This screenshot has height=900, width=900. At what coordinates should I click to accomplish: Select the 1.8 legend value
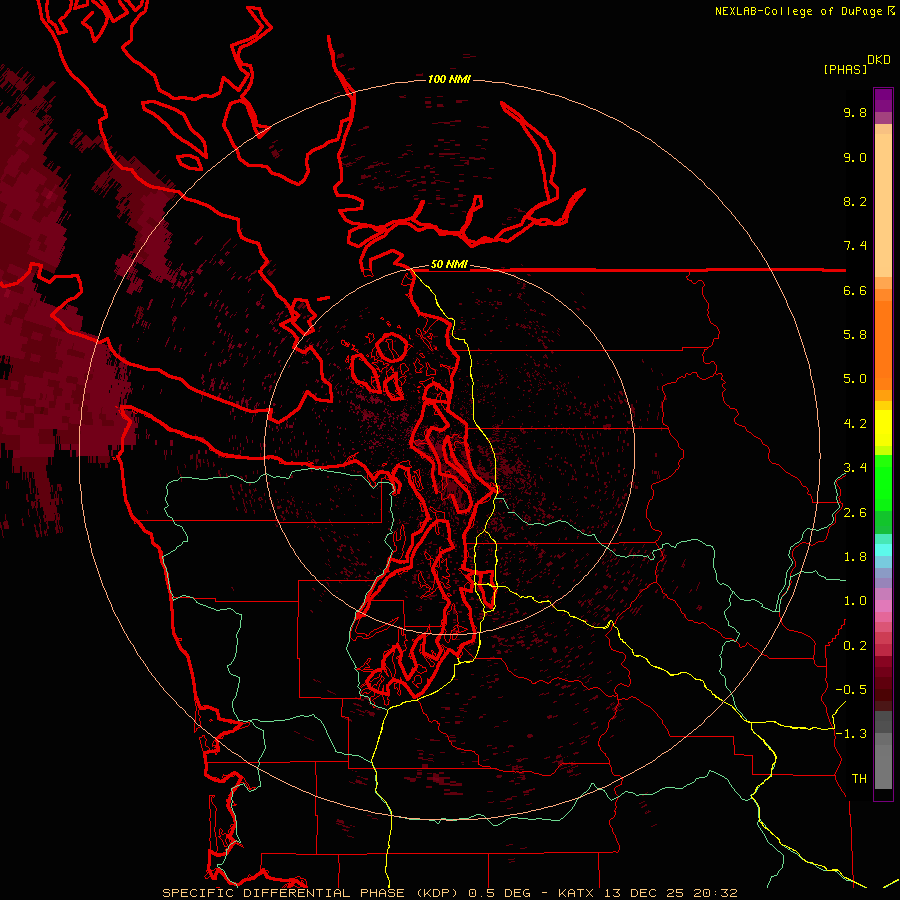click(x=855, y=557)
